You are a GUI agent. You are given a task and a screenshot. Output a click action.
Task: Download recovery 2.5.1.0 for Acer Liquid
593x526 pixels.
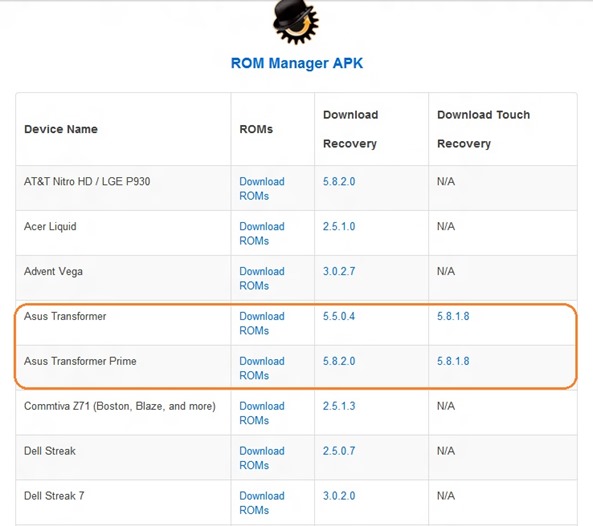click(x=339, y=227)
